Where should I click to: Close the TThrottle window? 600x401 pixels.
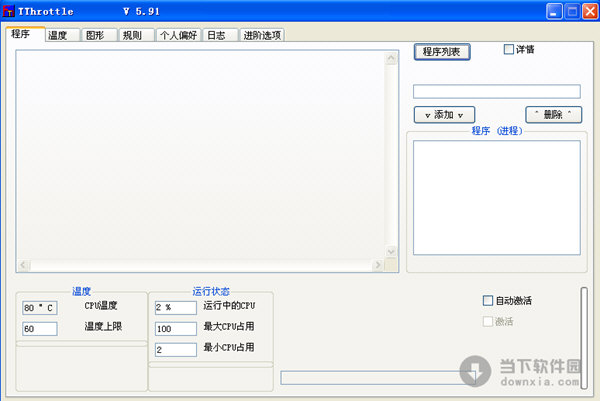(x=590, y=11)
